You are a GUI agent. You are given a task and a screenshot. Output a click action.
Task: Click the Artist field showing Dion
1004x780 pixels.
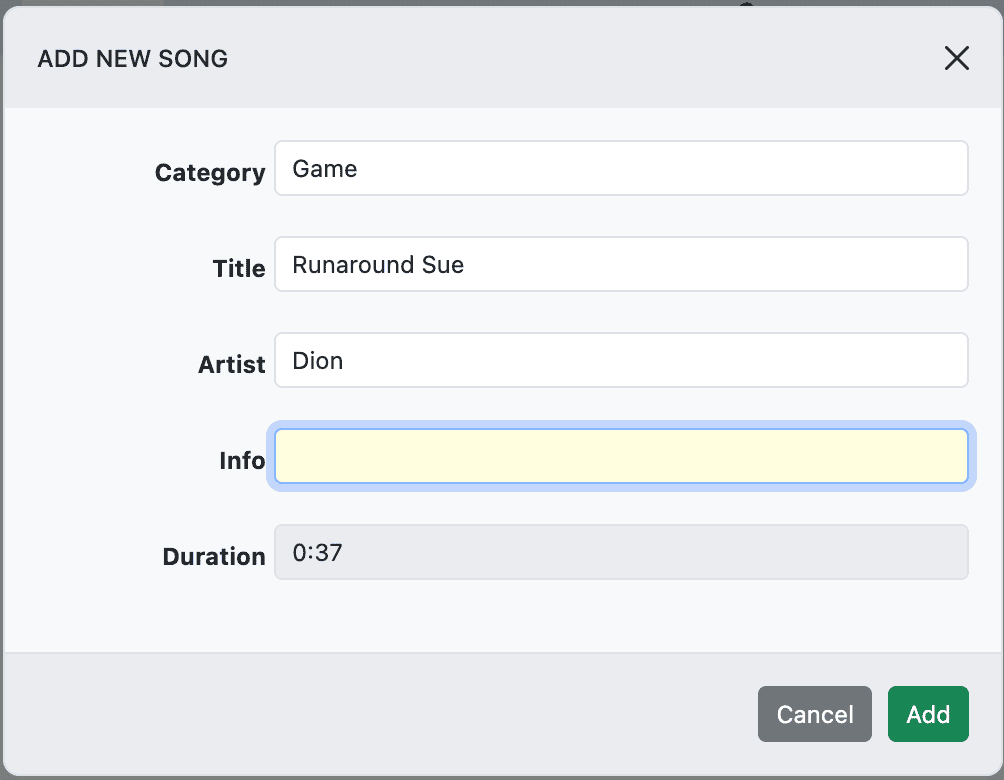pos(620,360)
